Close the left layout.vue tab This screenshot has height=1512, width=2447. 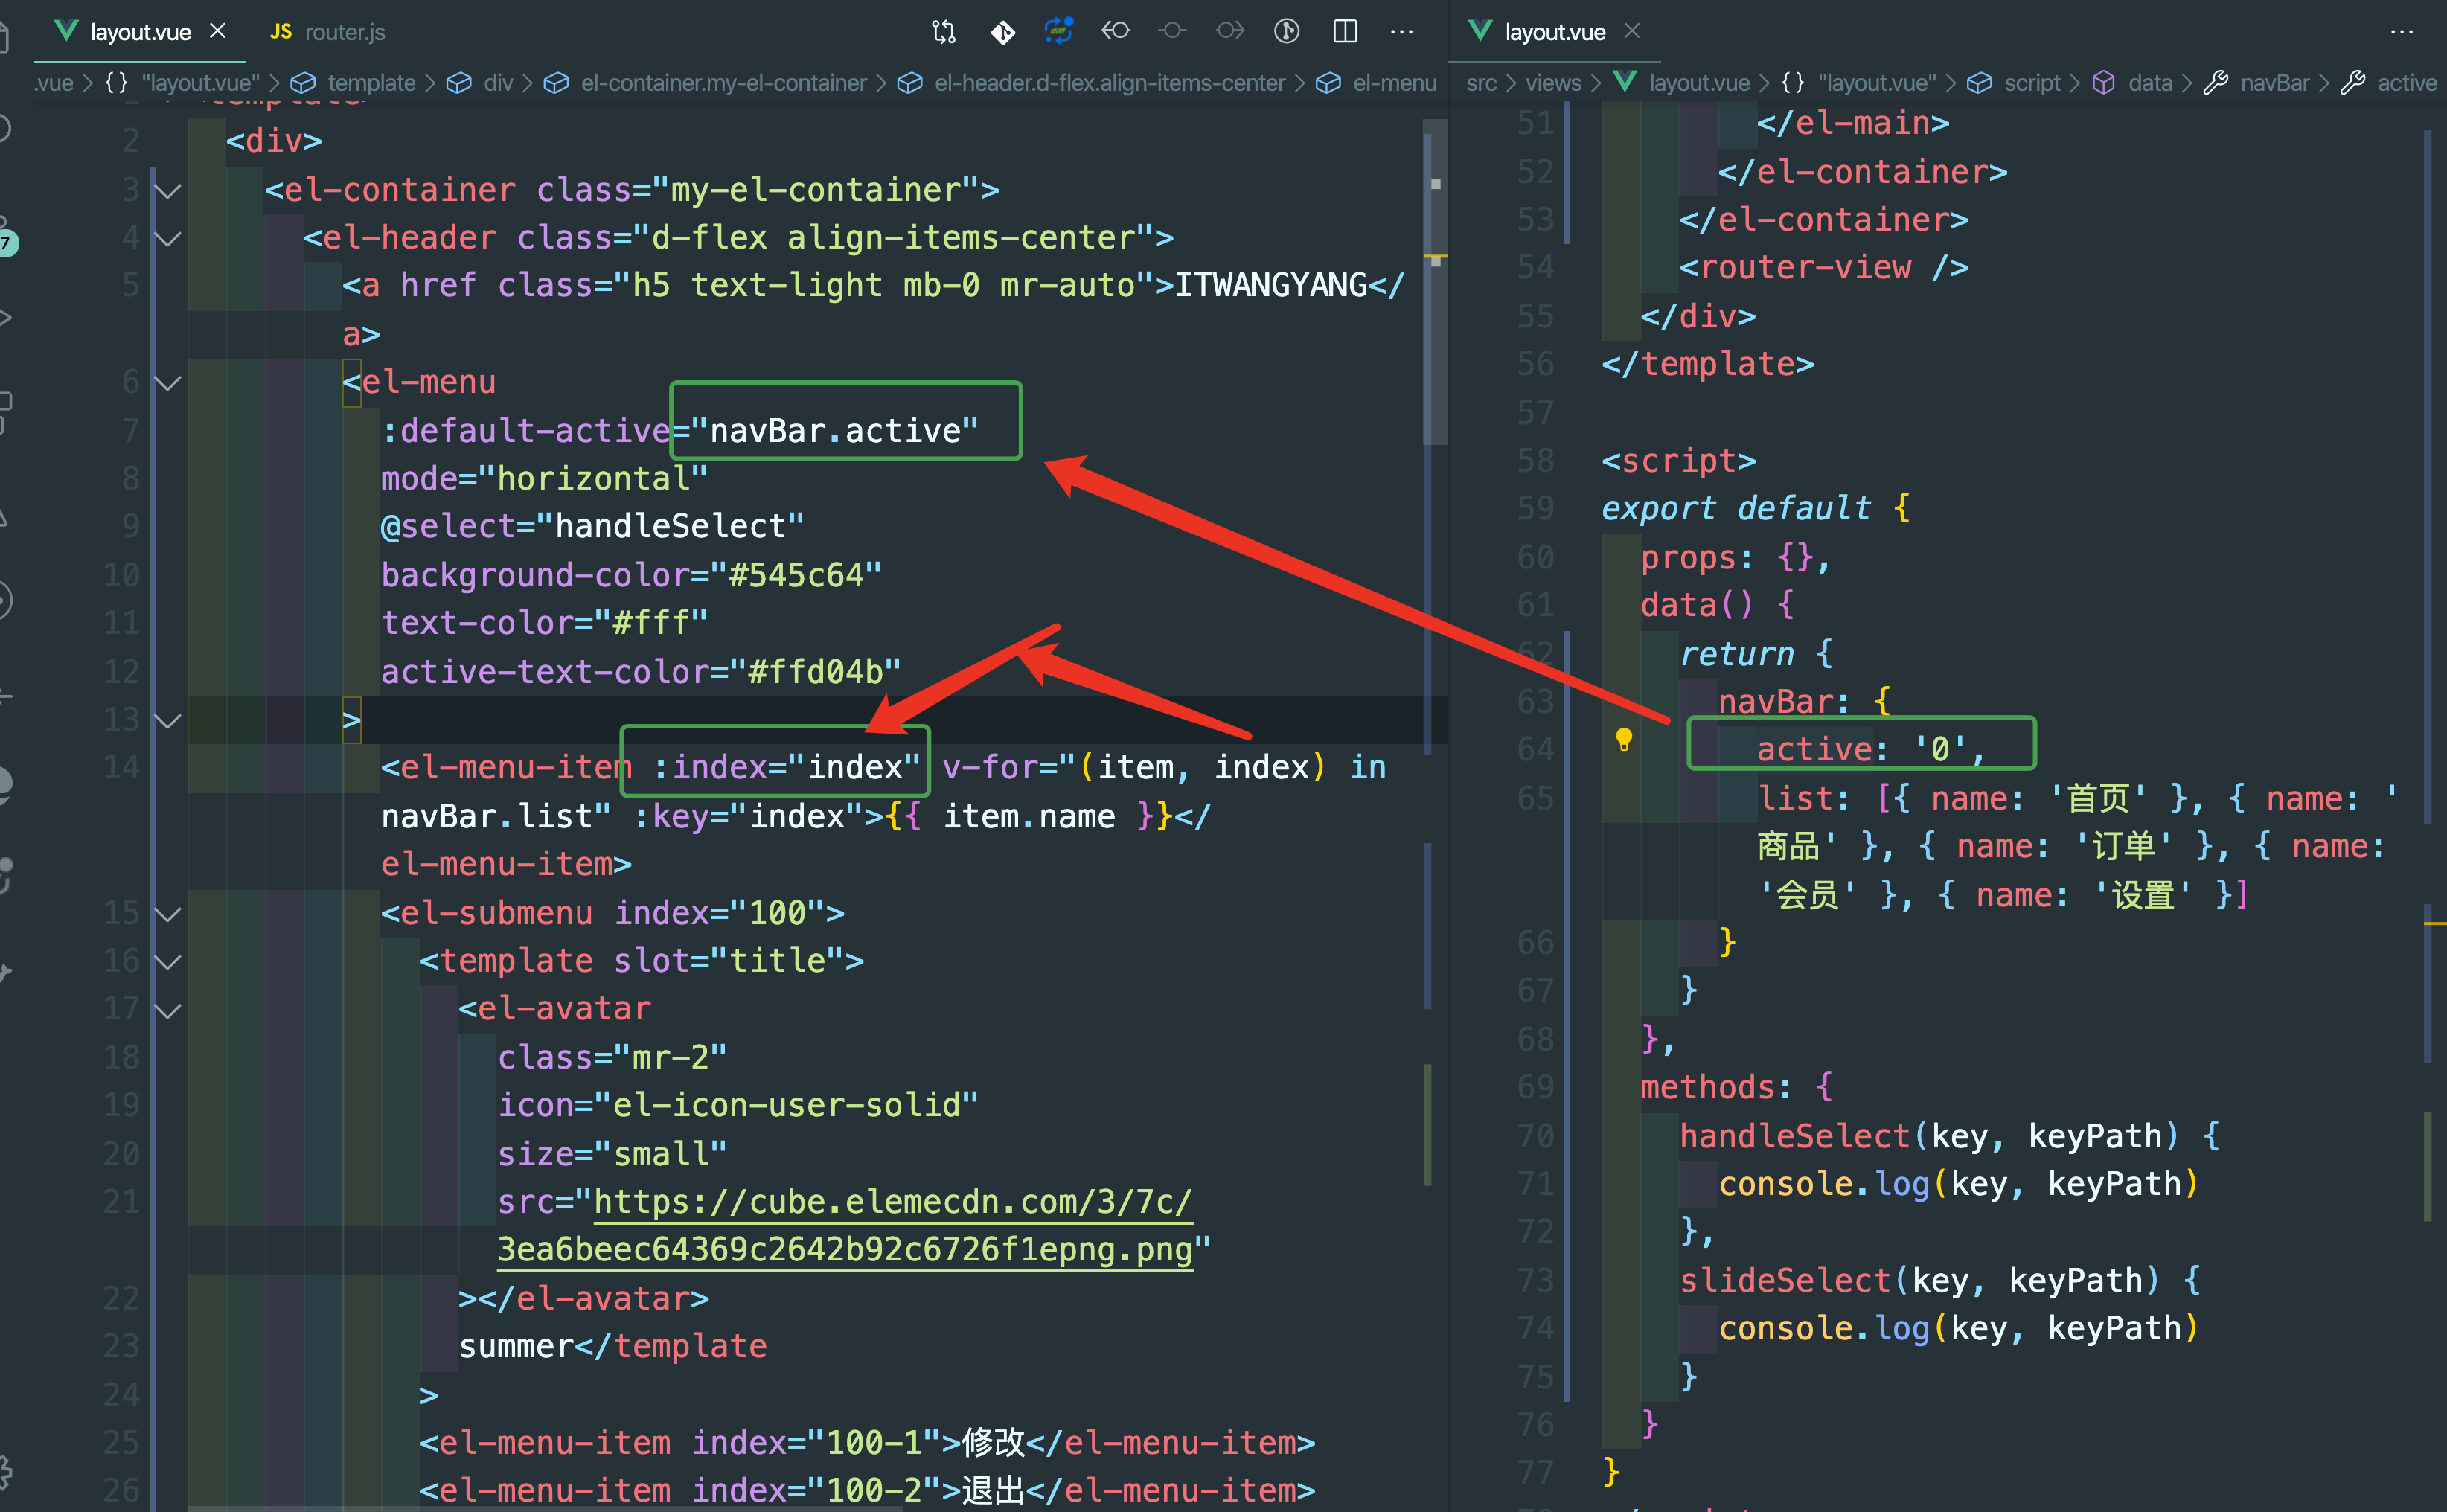pos(217,31)
